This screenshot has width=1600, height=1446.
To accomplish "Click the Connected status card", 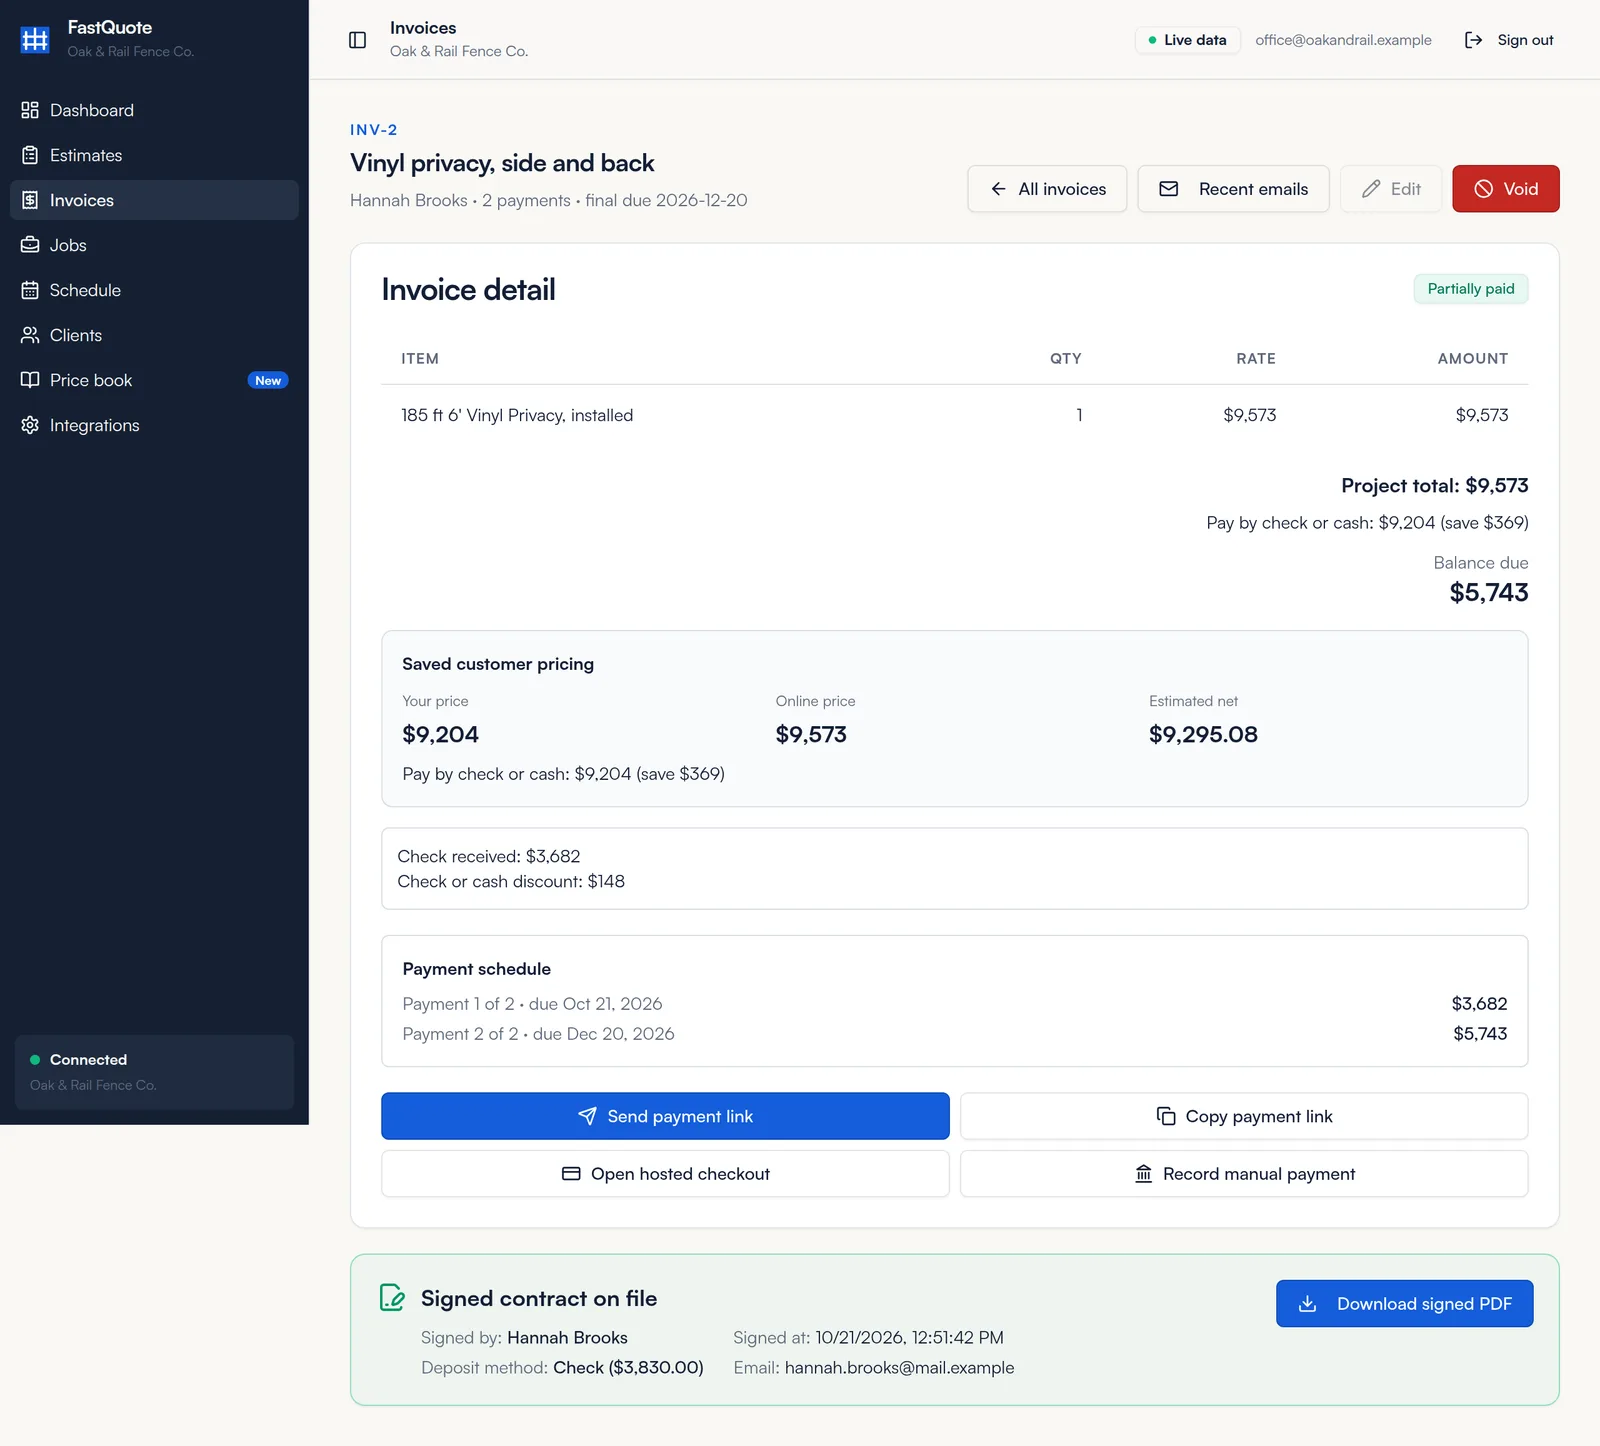I will point(154,1072).
